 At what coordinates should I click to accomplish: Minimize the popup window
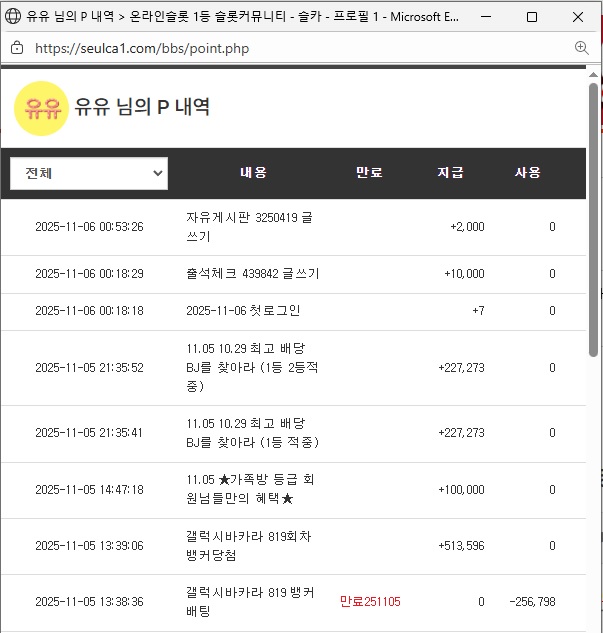click(x=485, y=17)
